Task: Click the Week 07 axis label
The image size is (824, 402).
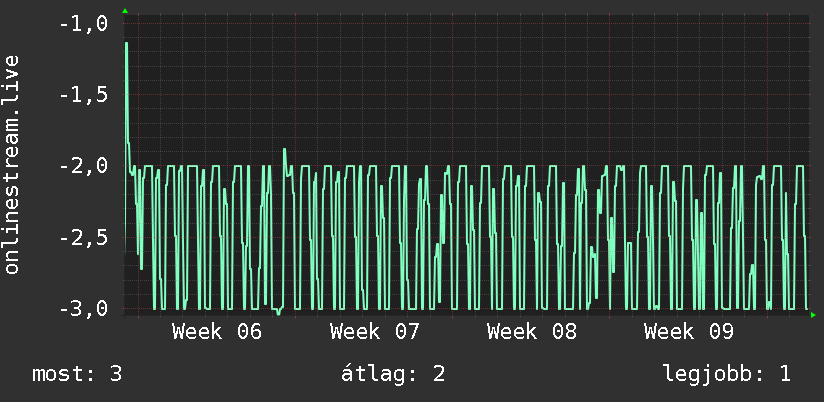Action: [x=374, y=332]
